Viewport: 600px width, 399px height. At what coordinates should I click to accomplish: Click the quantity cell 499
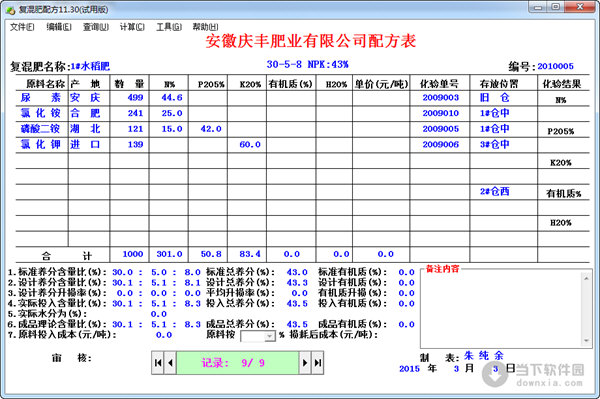coord(135,98)
